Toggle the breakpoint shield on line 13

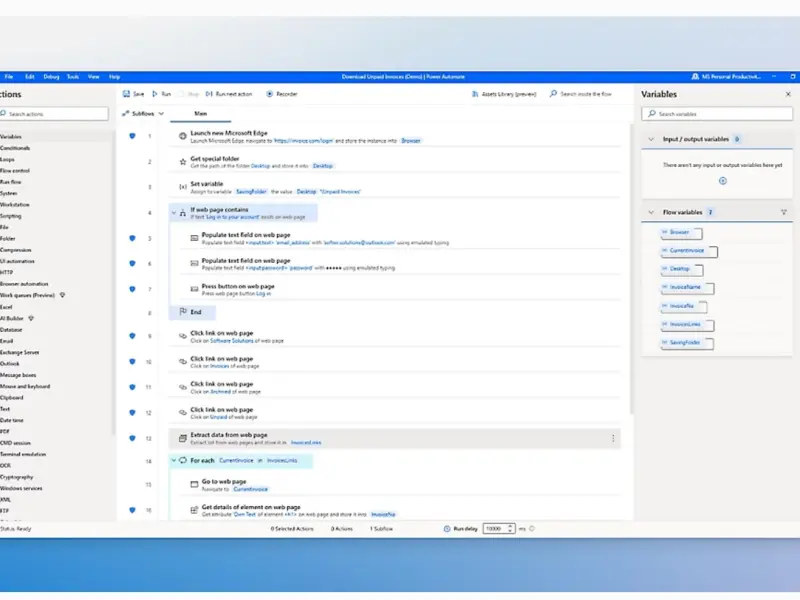click(x=132, y=438)
